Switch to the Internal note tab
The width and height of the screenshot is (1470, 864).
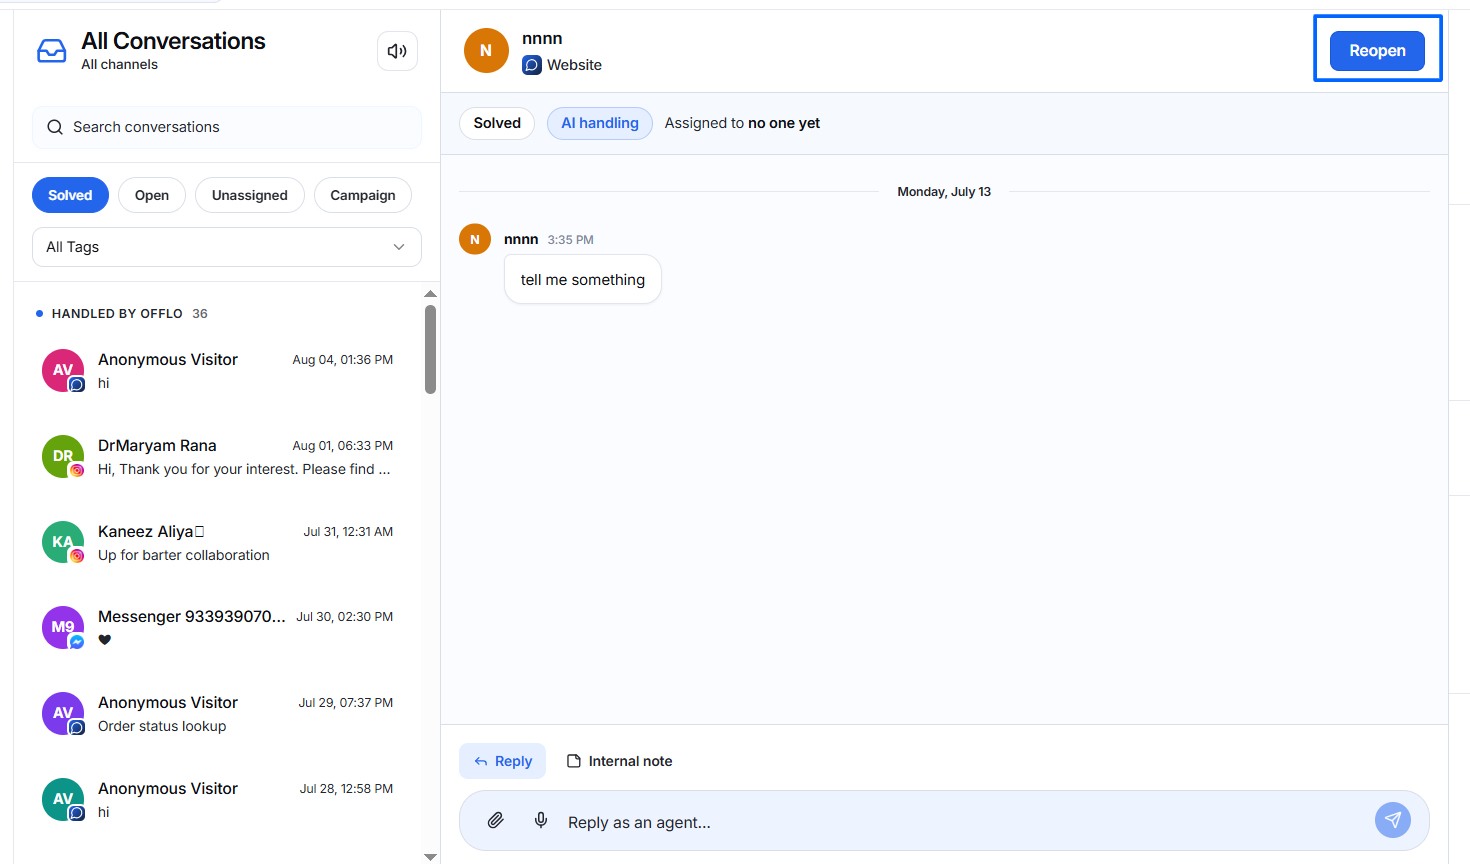point(619,761)
